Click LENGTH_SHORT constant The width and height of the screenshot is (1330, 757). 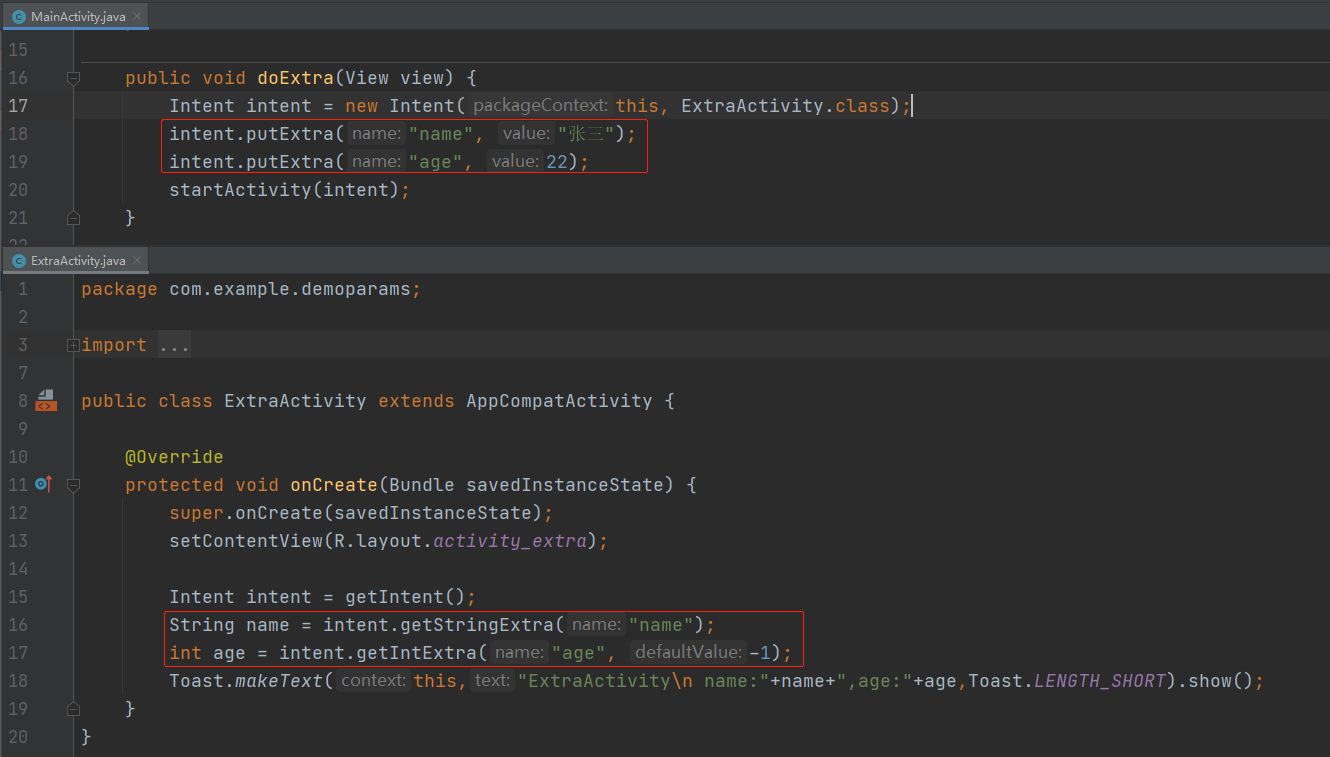click(x=1101, y=681)
